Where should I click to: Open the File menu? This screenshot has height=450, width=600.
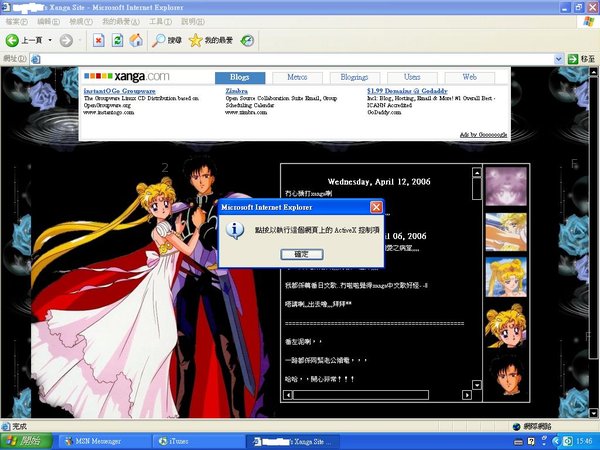click(16, 22)
